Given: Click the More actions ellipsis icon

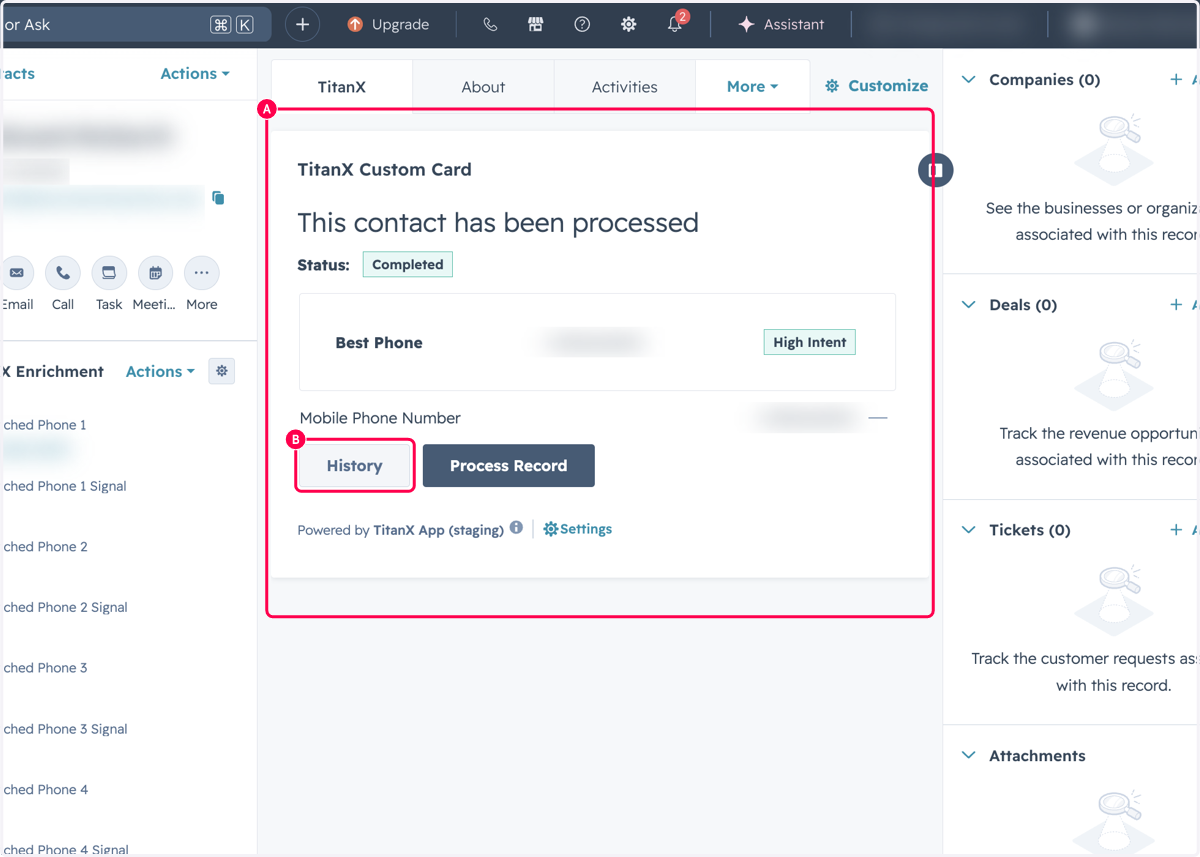Looking at the screenshot, I should [201, 273].
